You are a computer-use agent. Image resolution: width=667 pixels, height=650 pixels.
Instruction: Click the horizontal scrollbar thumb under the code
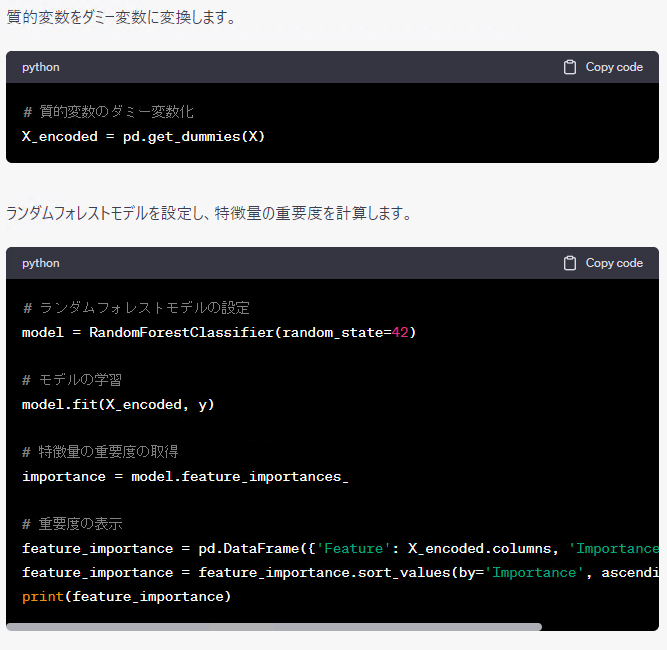[274, 627]
